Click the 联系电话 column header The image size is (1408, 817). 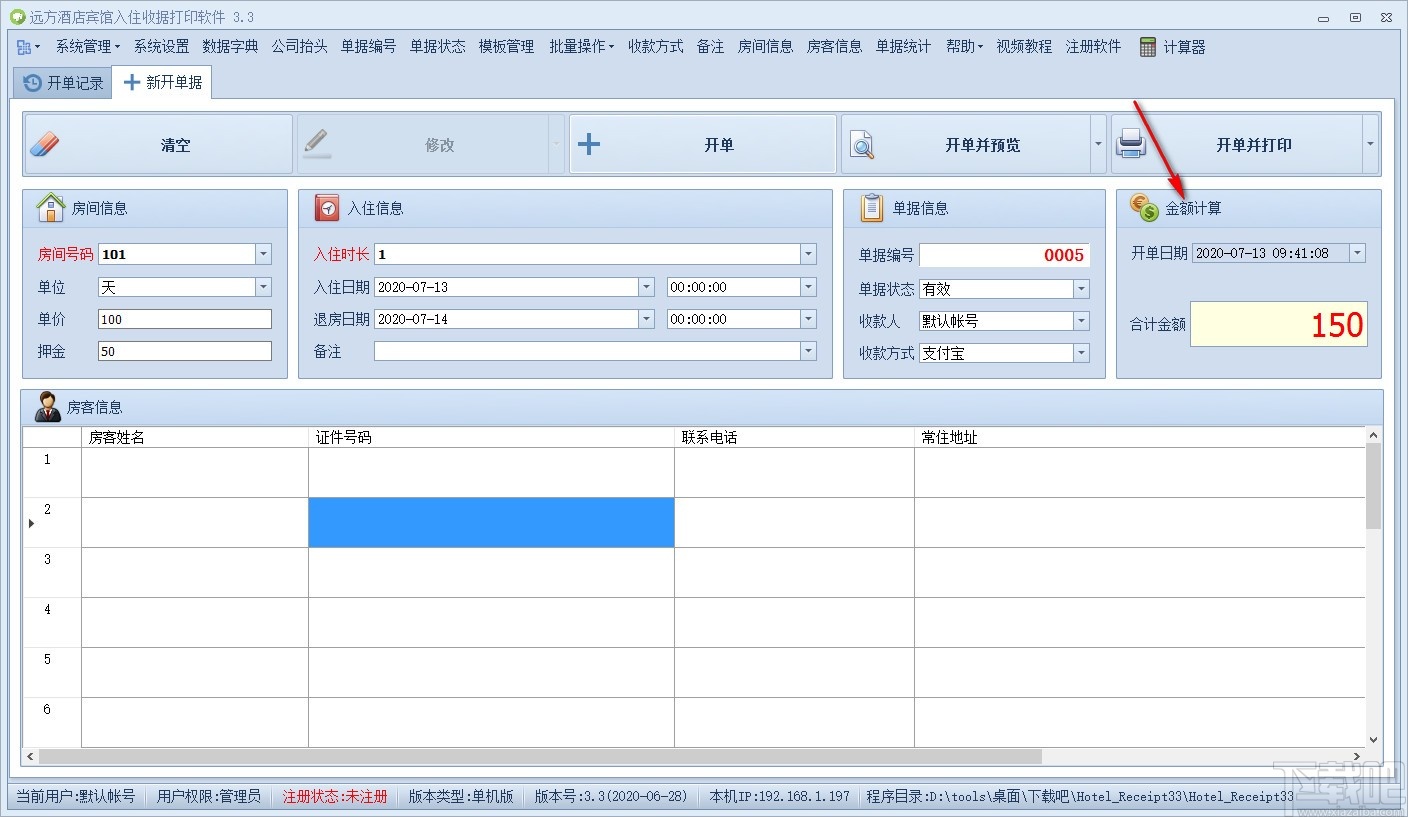[x=794, y=437]
